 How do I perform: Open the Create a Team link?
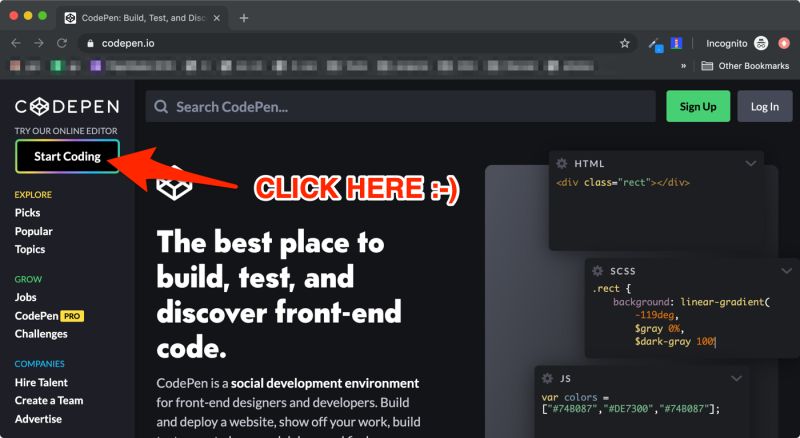[49, 400]
